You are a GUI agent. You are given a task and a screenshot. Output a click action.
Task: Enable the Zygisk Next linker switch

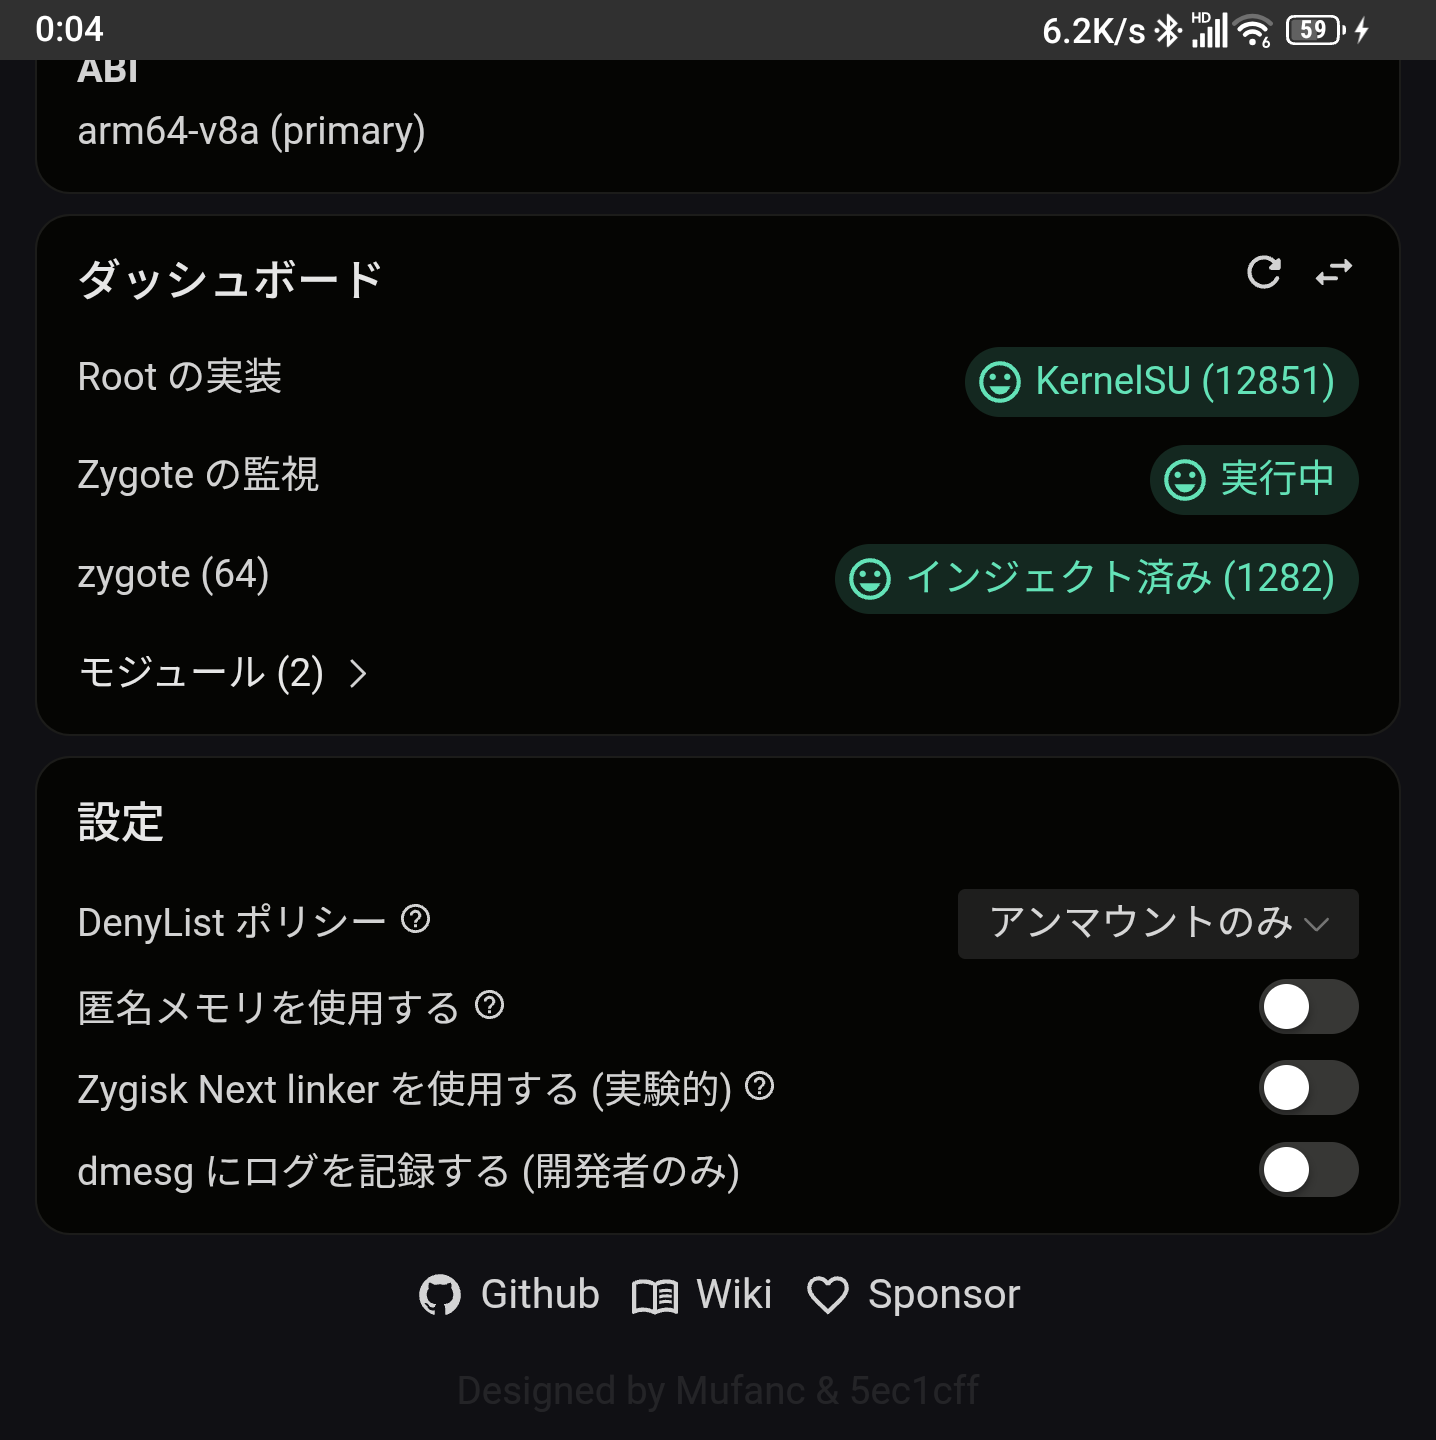(x=1307, y=1088)
